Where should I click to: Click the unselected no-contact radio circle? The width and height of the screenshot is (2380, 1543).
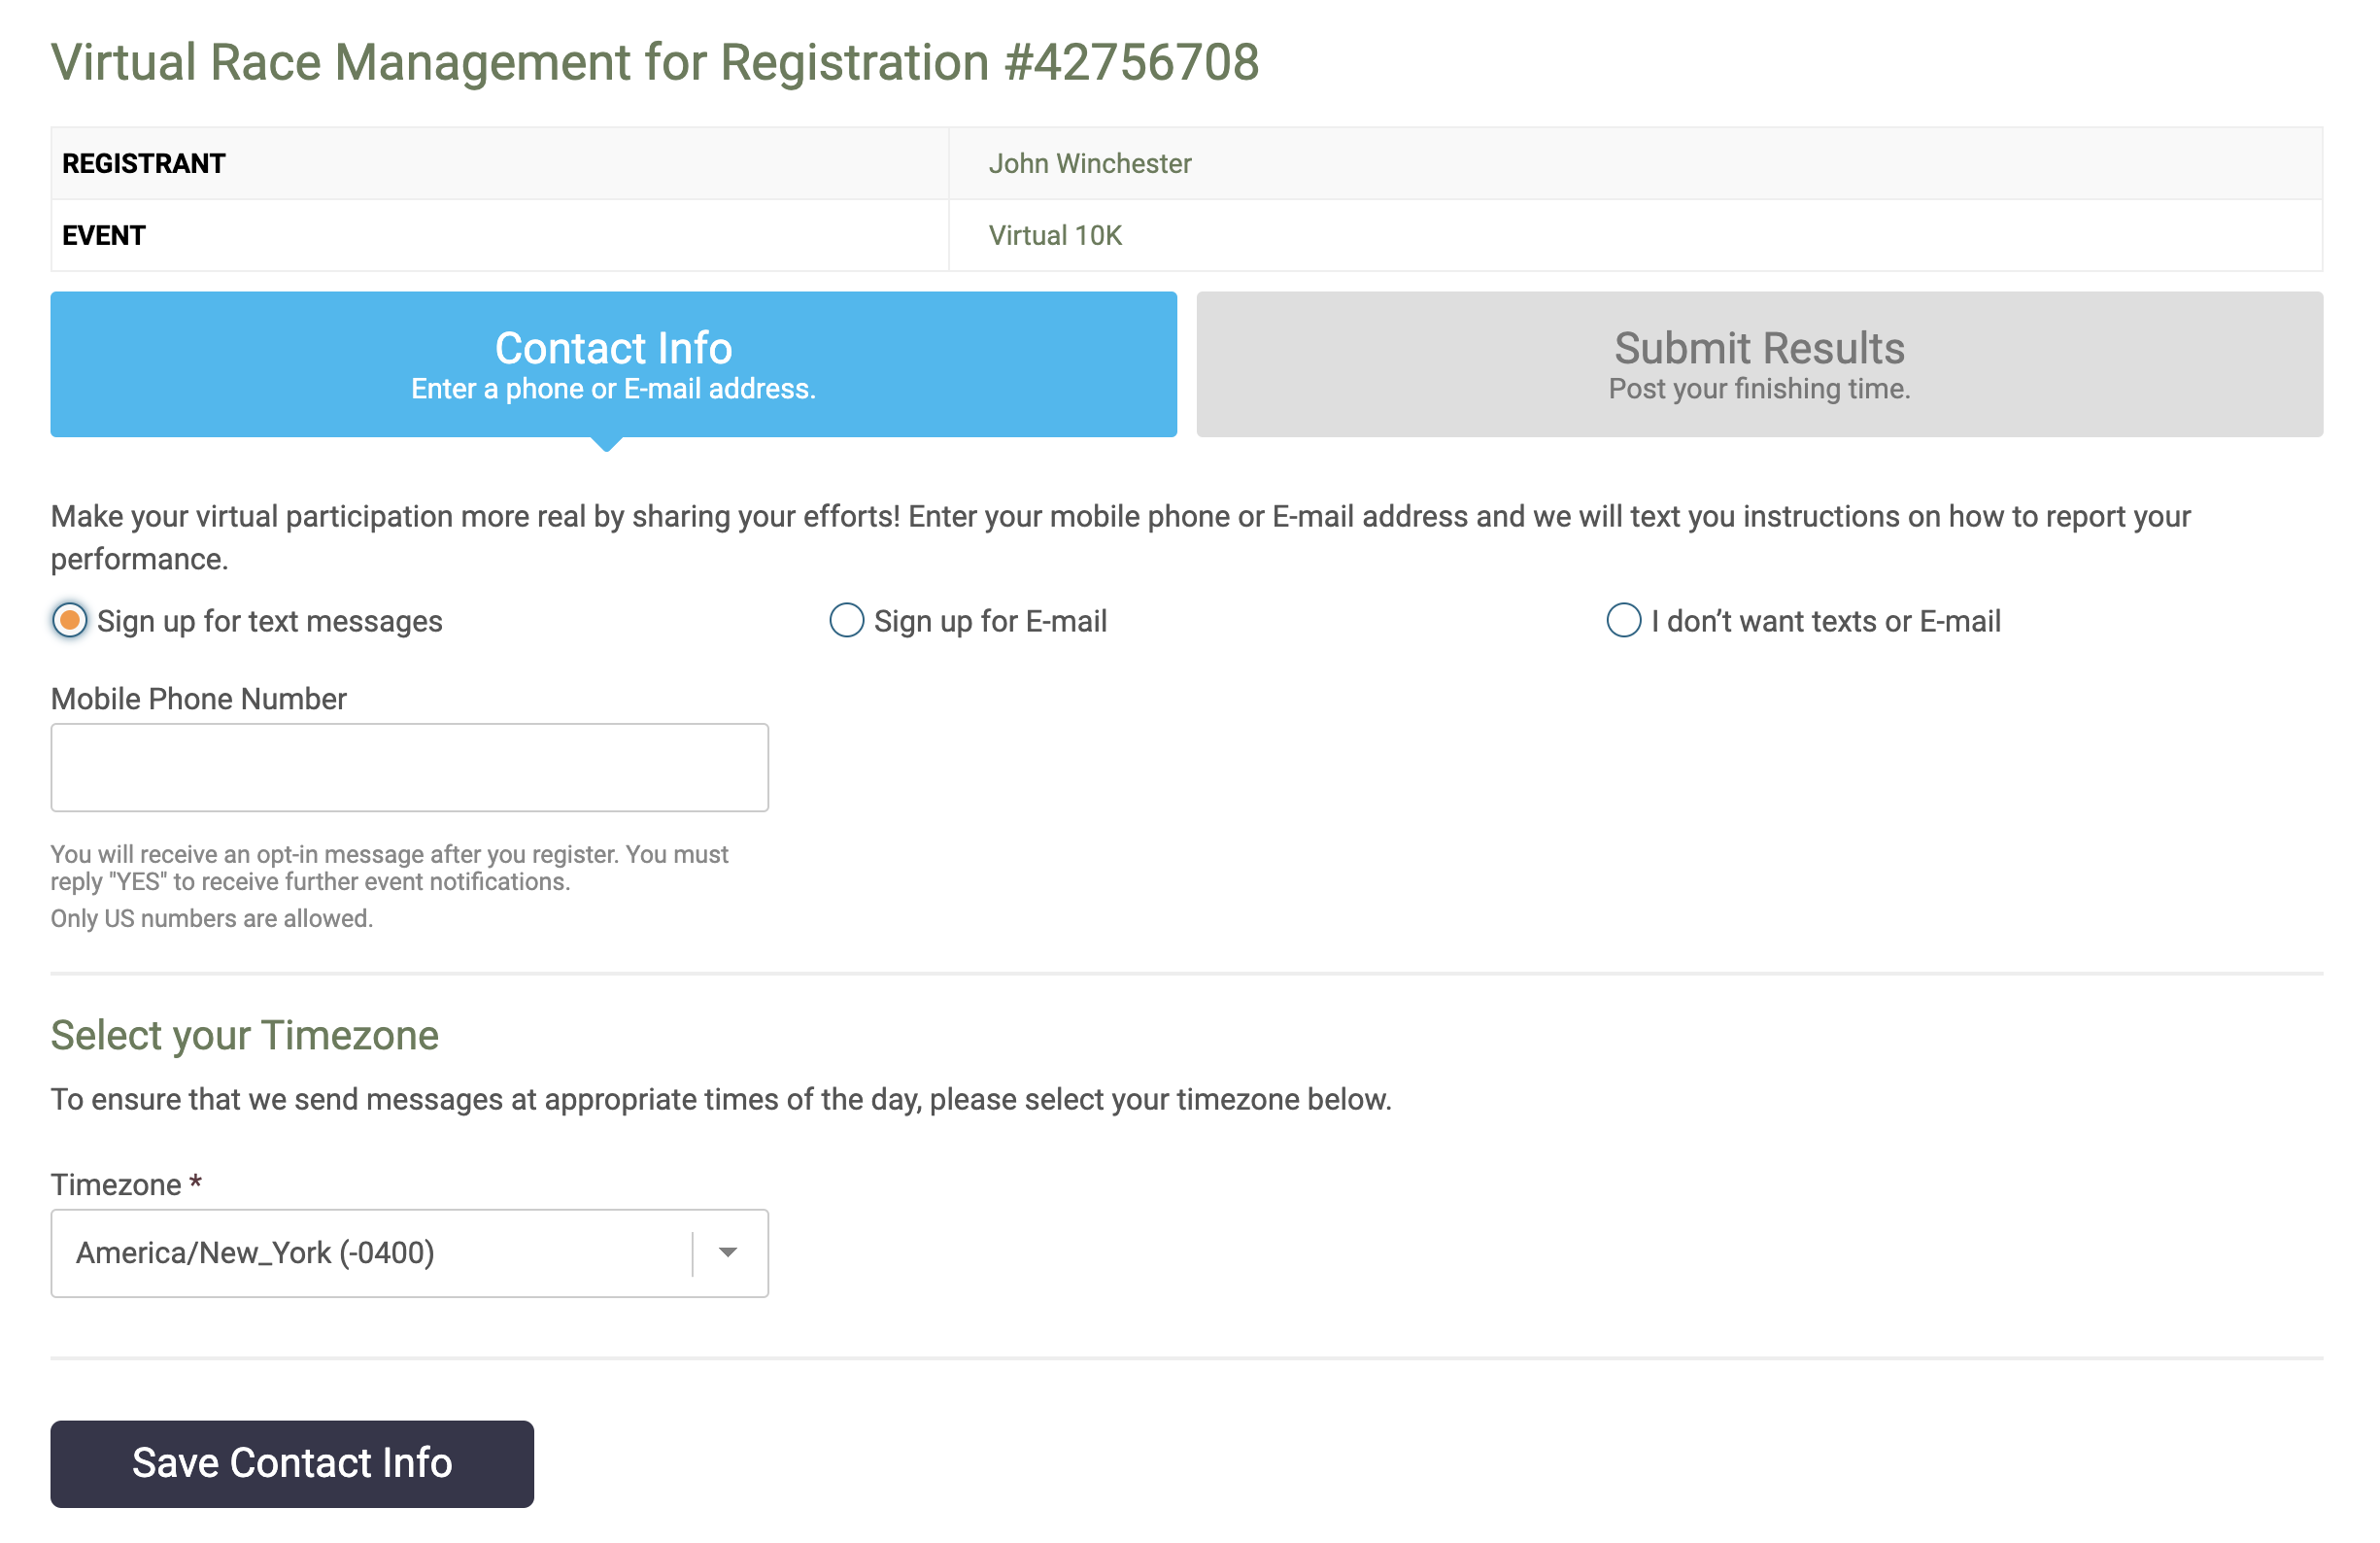[x=1625, y=620]
